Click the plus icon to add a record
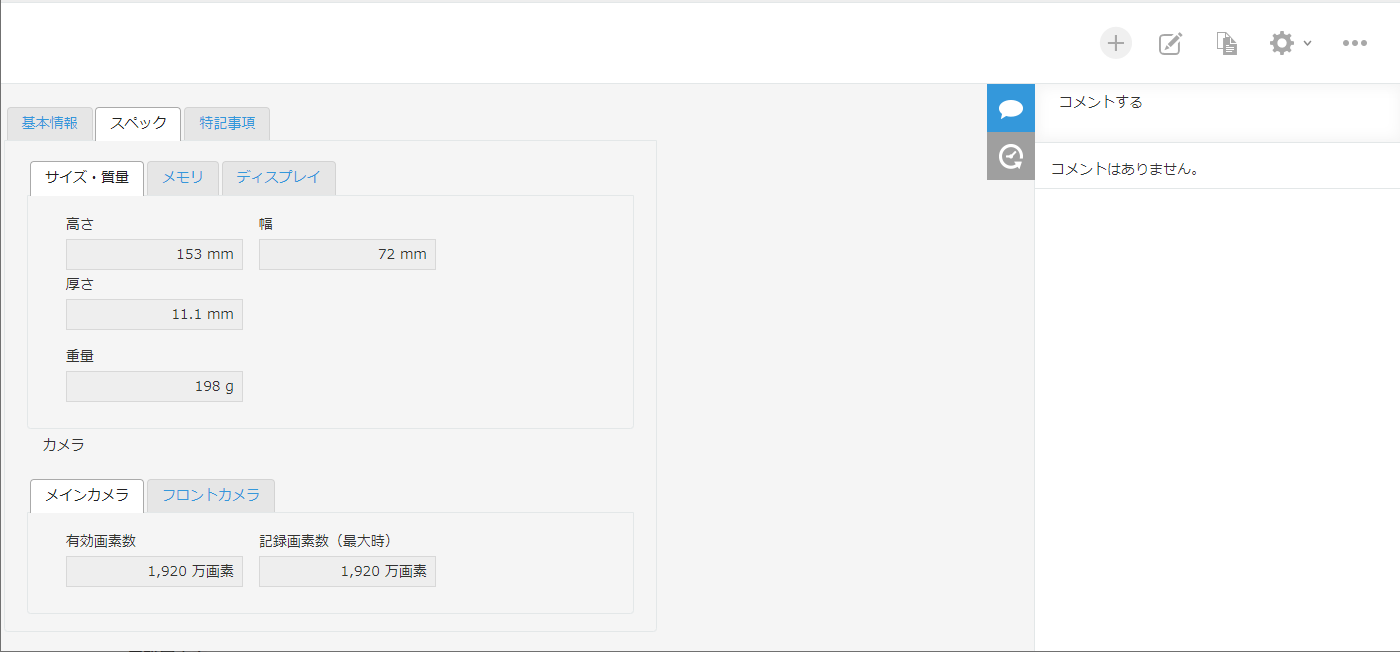1400x652 pixels. (x=1116, y=43)
